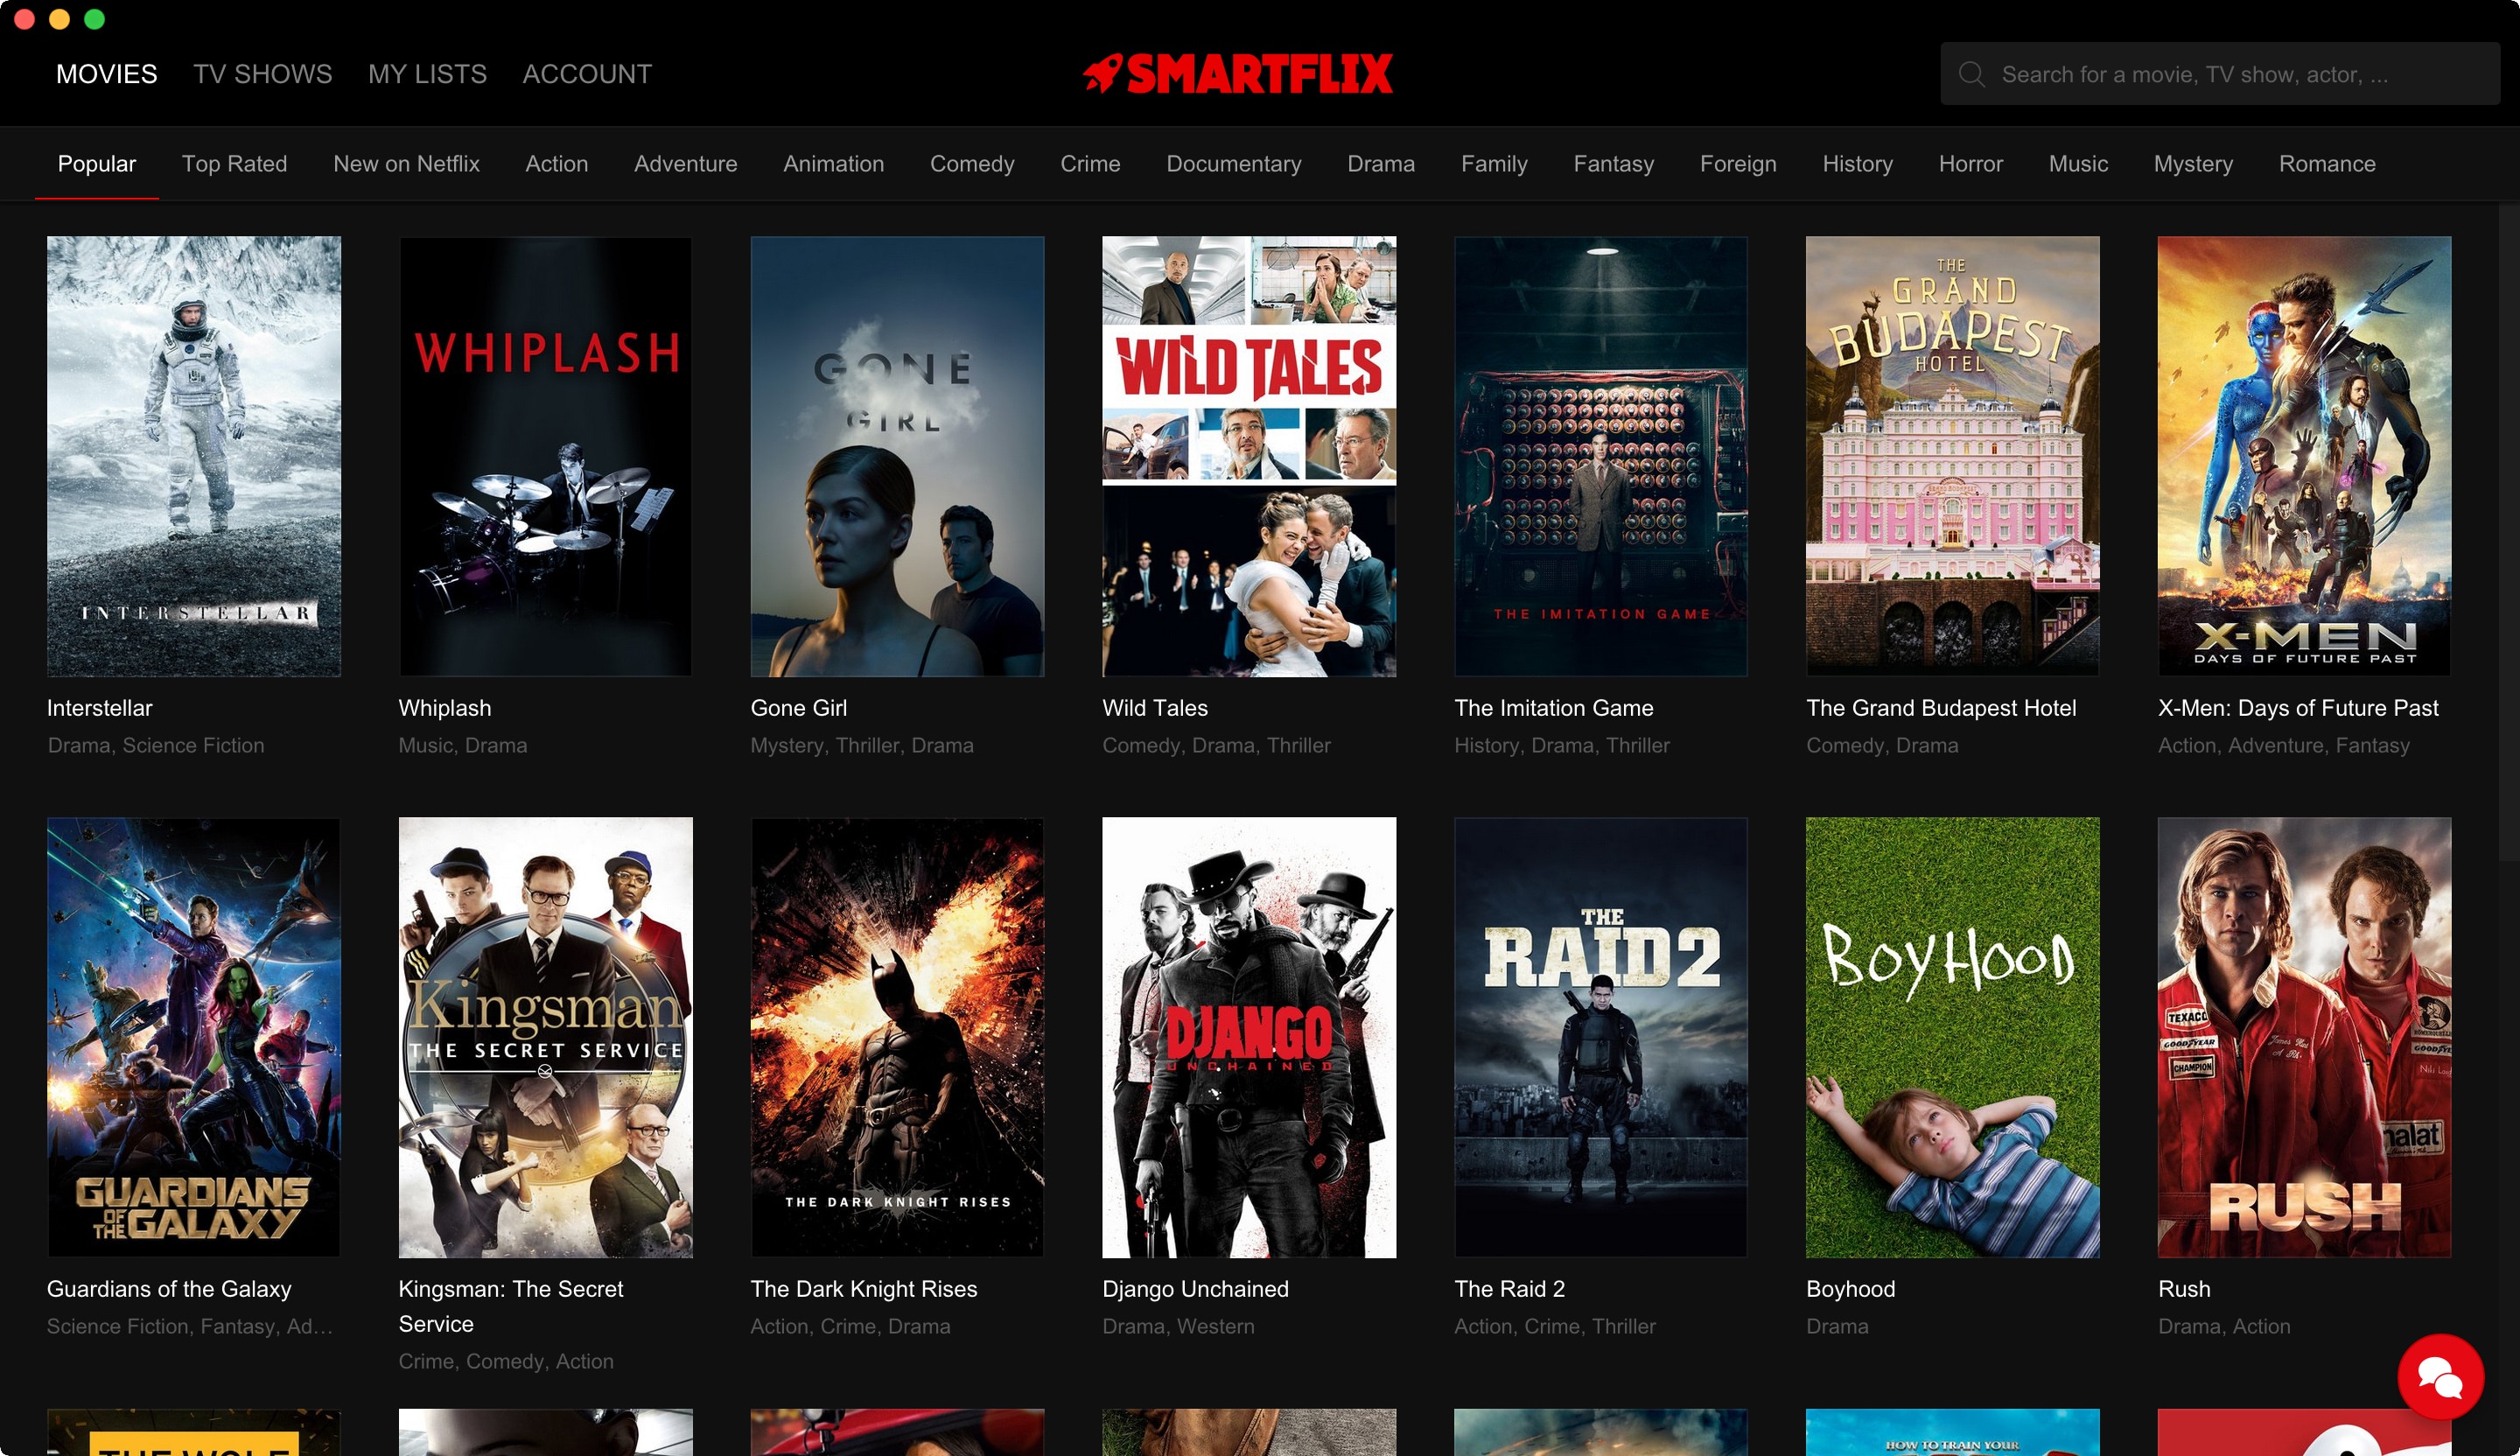This screenshot has height=1456, width=2520.
Task: Click Kingsman: The Secret Service title
Action: click(511, 1306)
